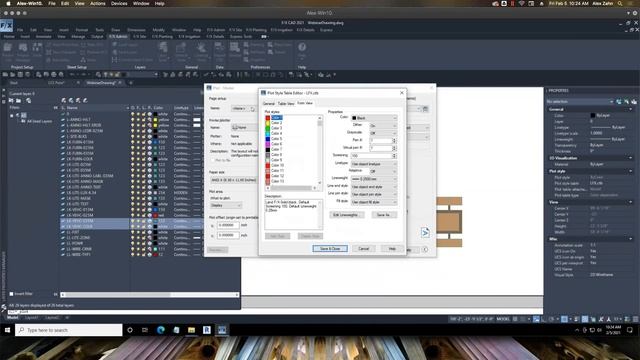The width and height of the screenshot is (640, 360).
Task: Click the Save As button
Action: 383,215
